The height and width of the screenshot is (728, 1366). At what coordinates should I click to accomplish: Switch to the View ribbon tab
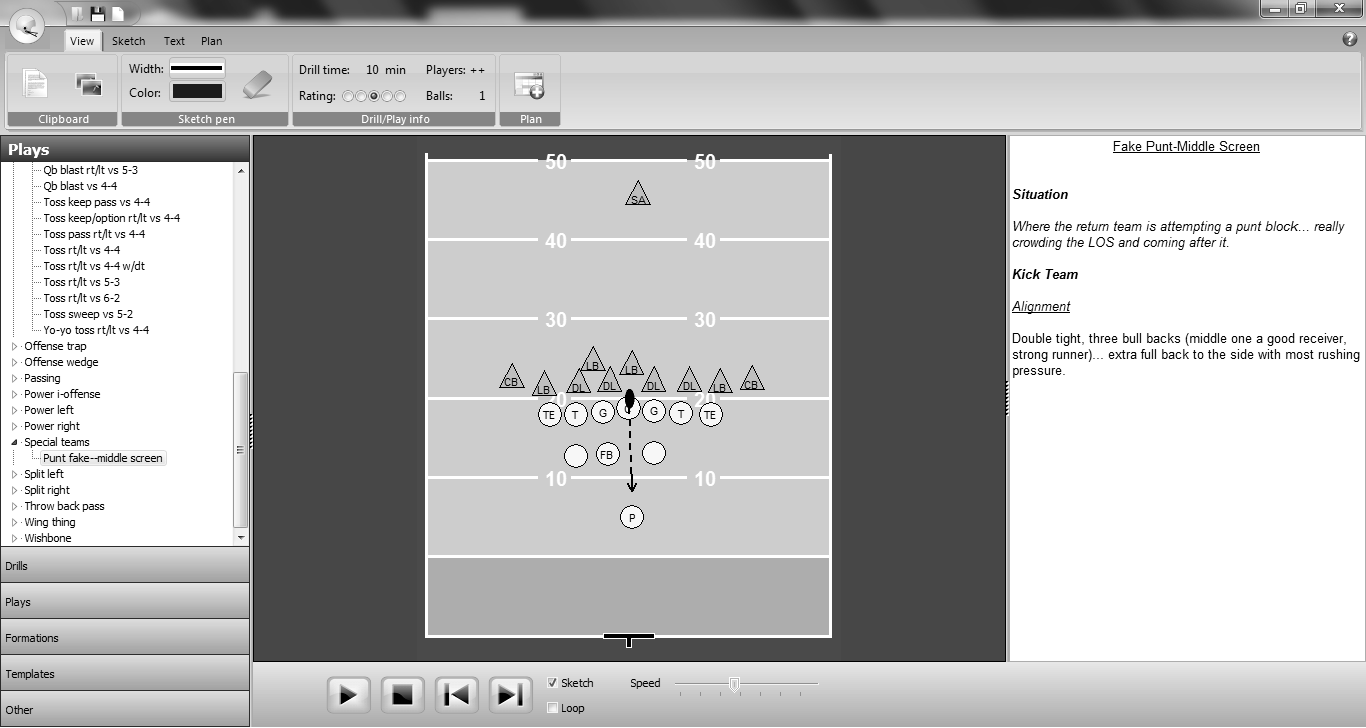click(x=82, y=41)
